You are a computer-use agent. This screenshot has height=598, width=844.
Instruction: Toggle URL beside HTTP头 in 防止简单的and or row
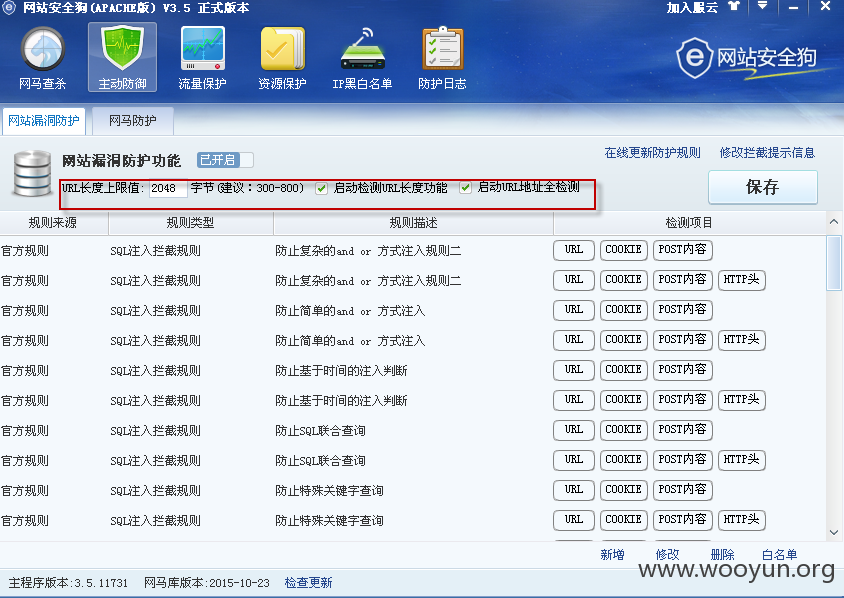(x=574, y=340)
